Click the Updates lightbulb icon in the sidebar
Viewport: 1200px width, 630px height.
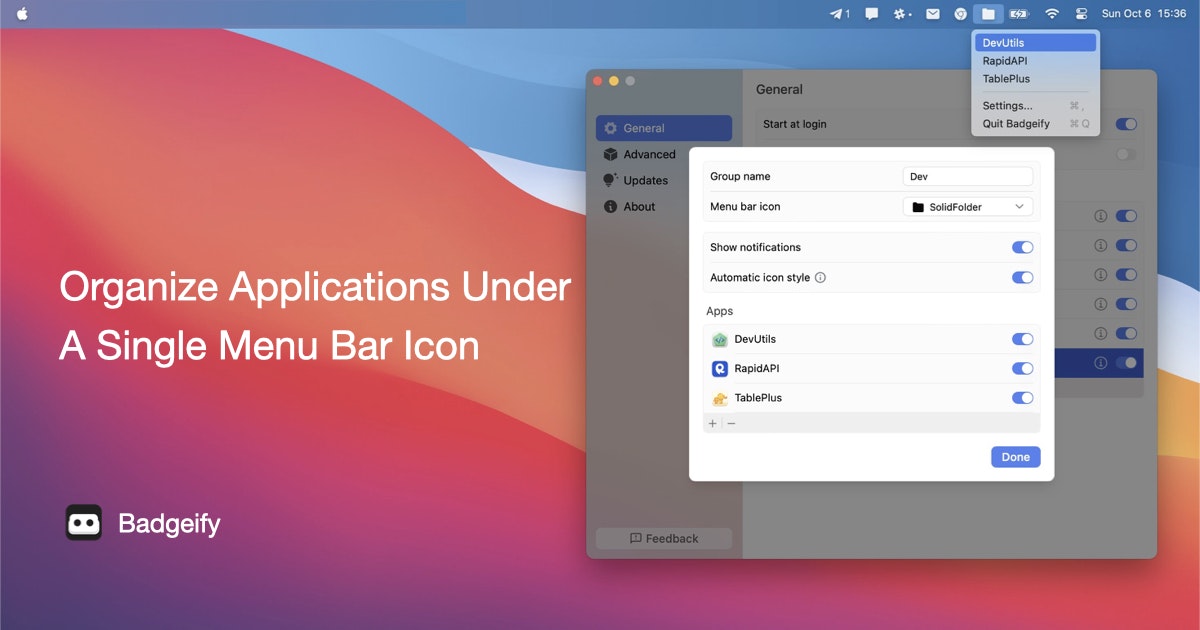point(610,180)
